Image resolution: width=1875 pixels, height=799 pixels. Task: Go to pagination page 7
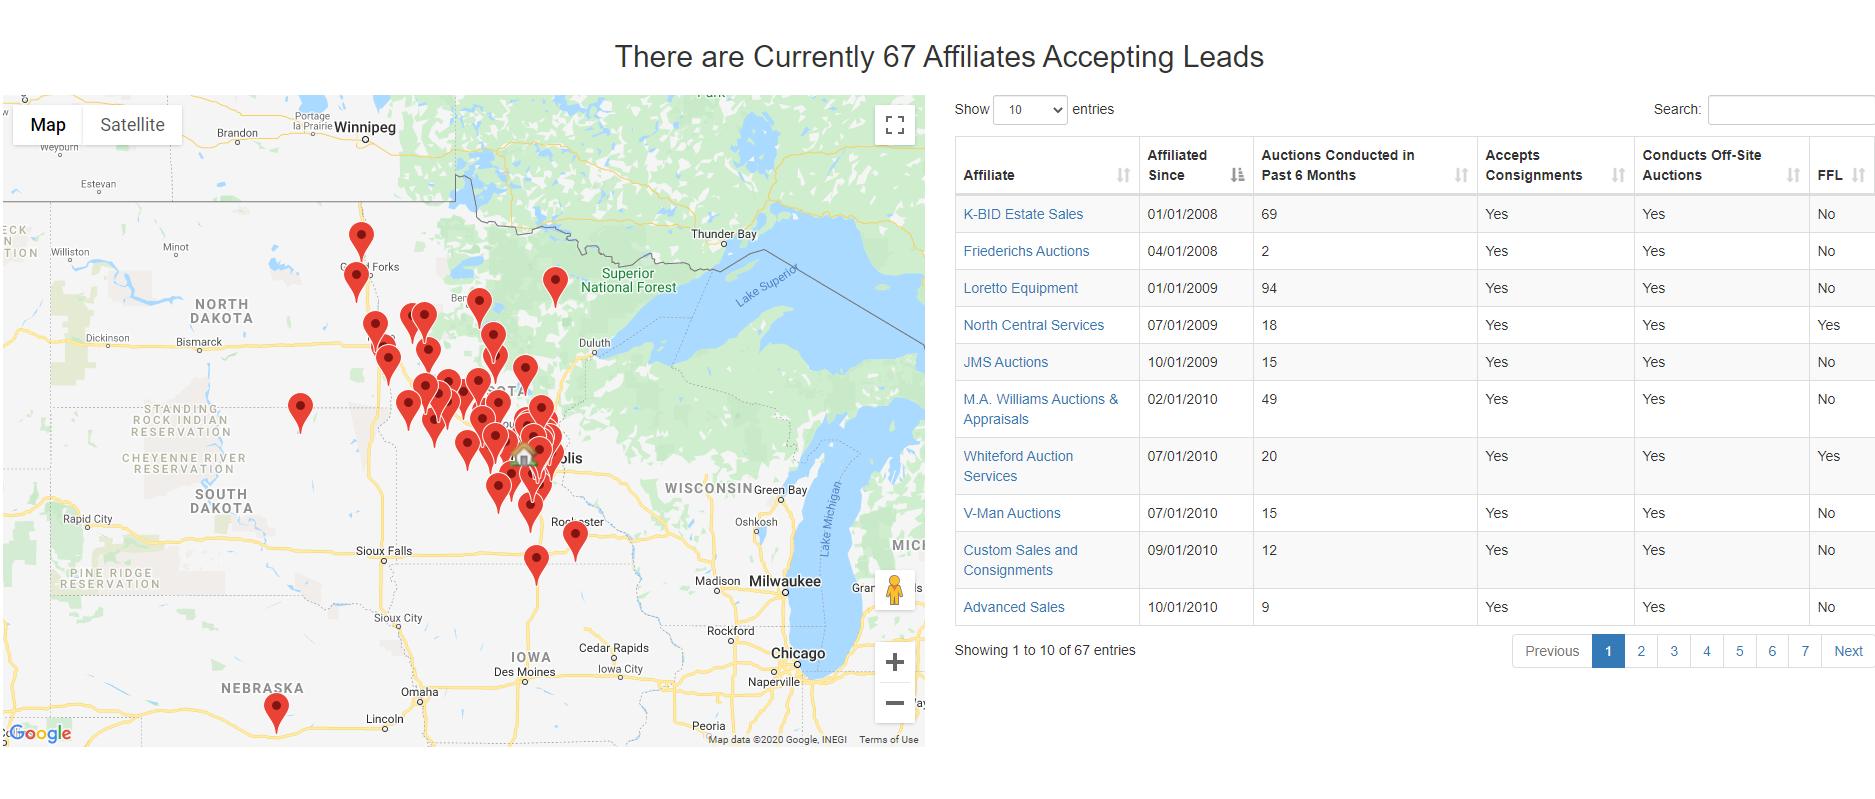(1805, 651)
